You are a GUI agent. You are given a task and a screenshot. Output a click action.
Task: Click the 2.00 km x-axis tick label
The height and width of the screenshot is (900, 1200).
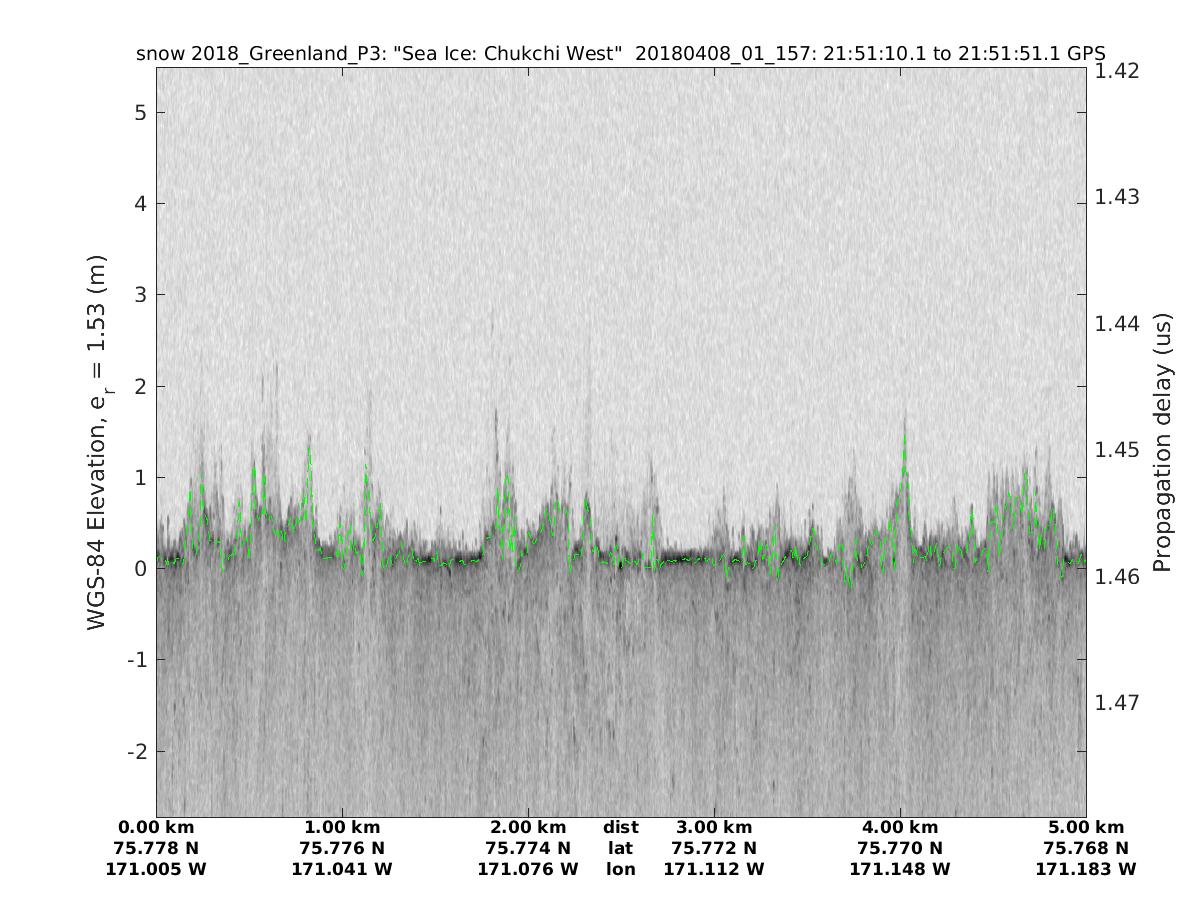pyautogui.click(x=528, y=827)
